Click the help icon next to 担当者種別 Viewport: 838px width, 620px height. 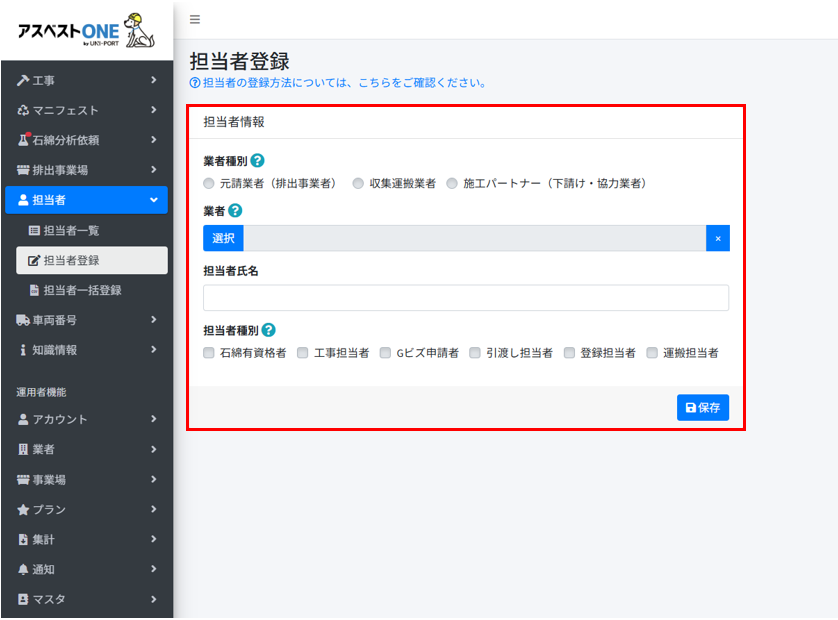[x=268, y=330]
